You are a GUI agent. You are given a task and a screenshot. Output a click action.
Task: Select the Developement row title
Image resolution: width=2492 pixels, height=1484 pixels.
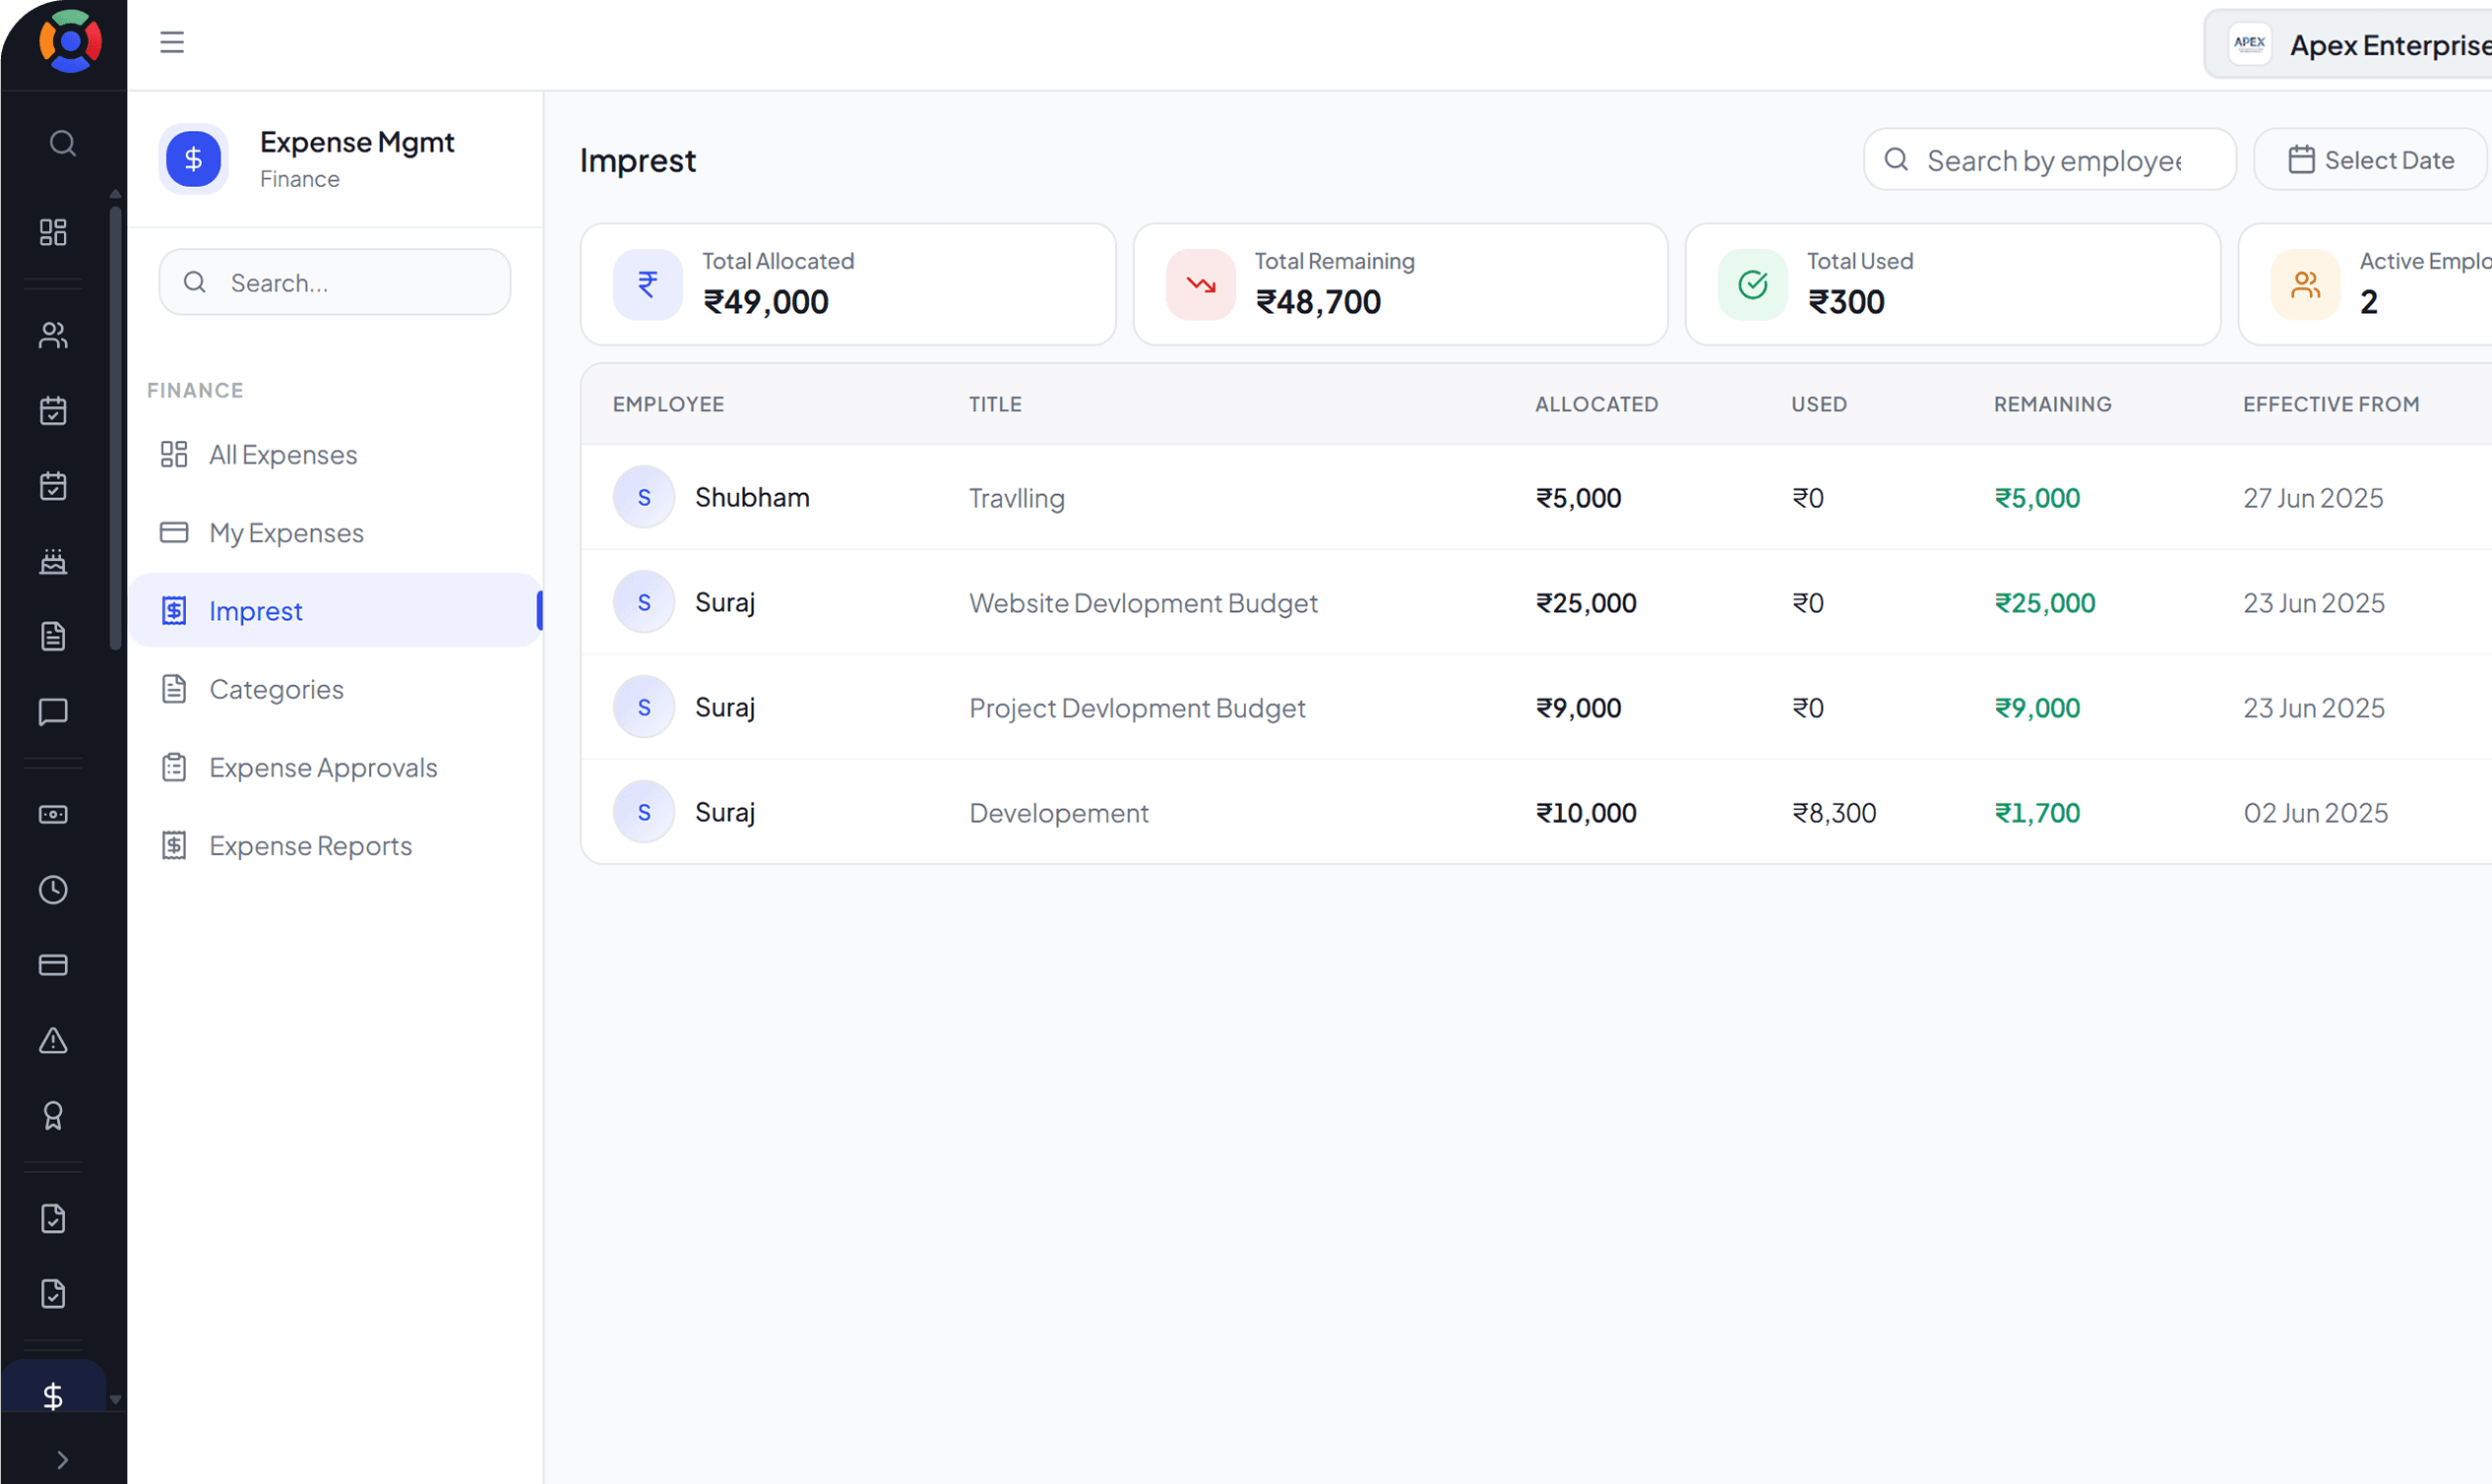[1059, 813]
